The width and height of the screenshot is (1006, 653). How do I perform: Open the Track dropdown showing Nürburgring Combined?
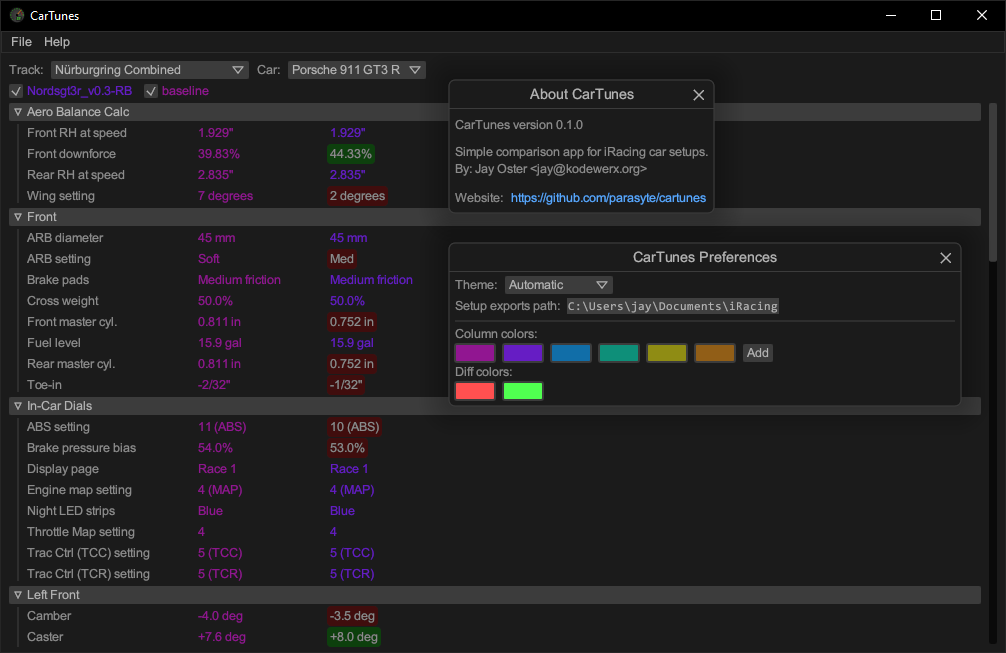pos(149,70)
